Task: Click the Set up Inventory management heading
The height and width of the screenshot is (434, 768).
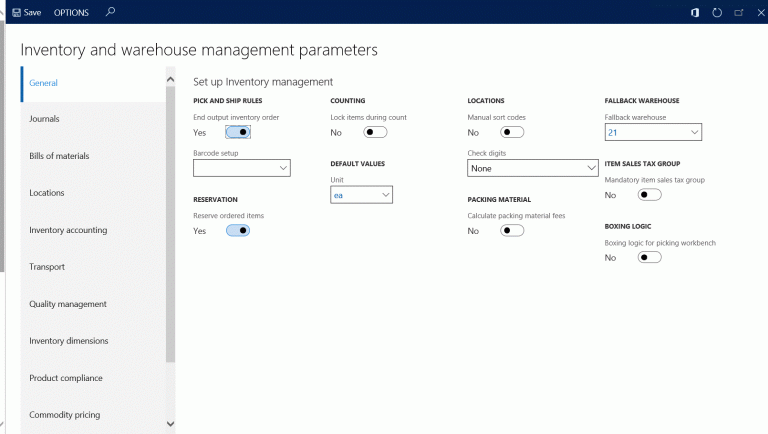Action: [x=263, y=82]
